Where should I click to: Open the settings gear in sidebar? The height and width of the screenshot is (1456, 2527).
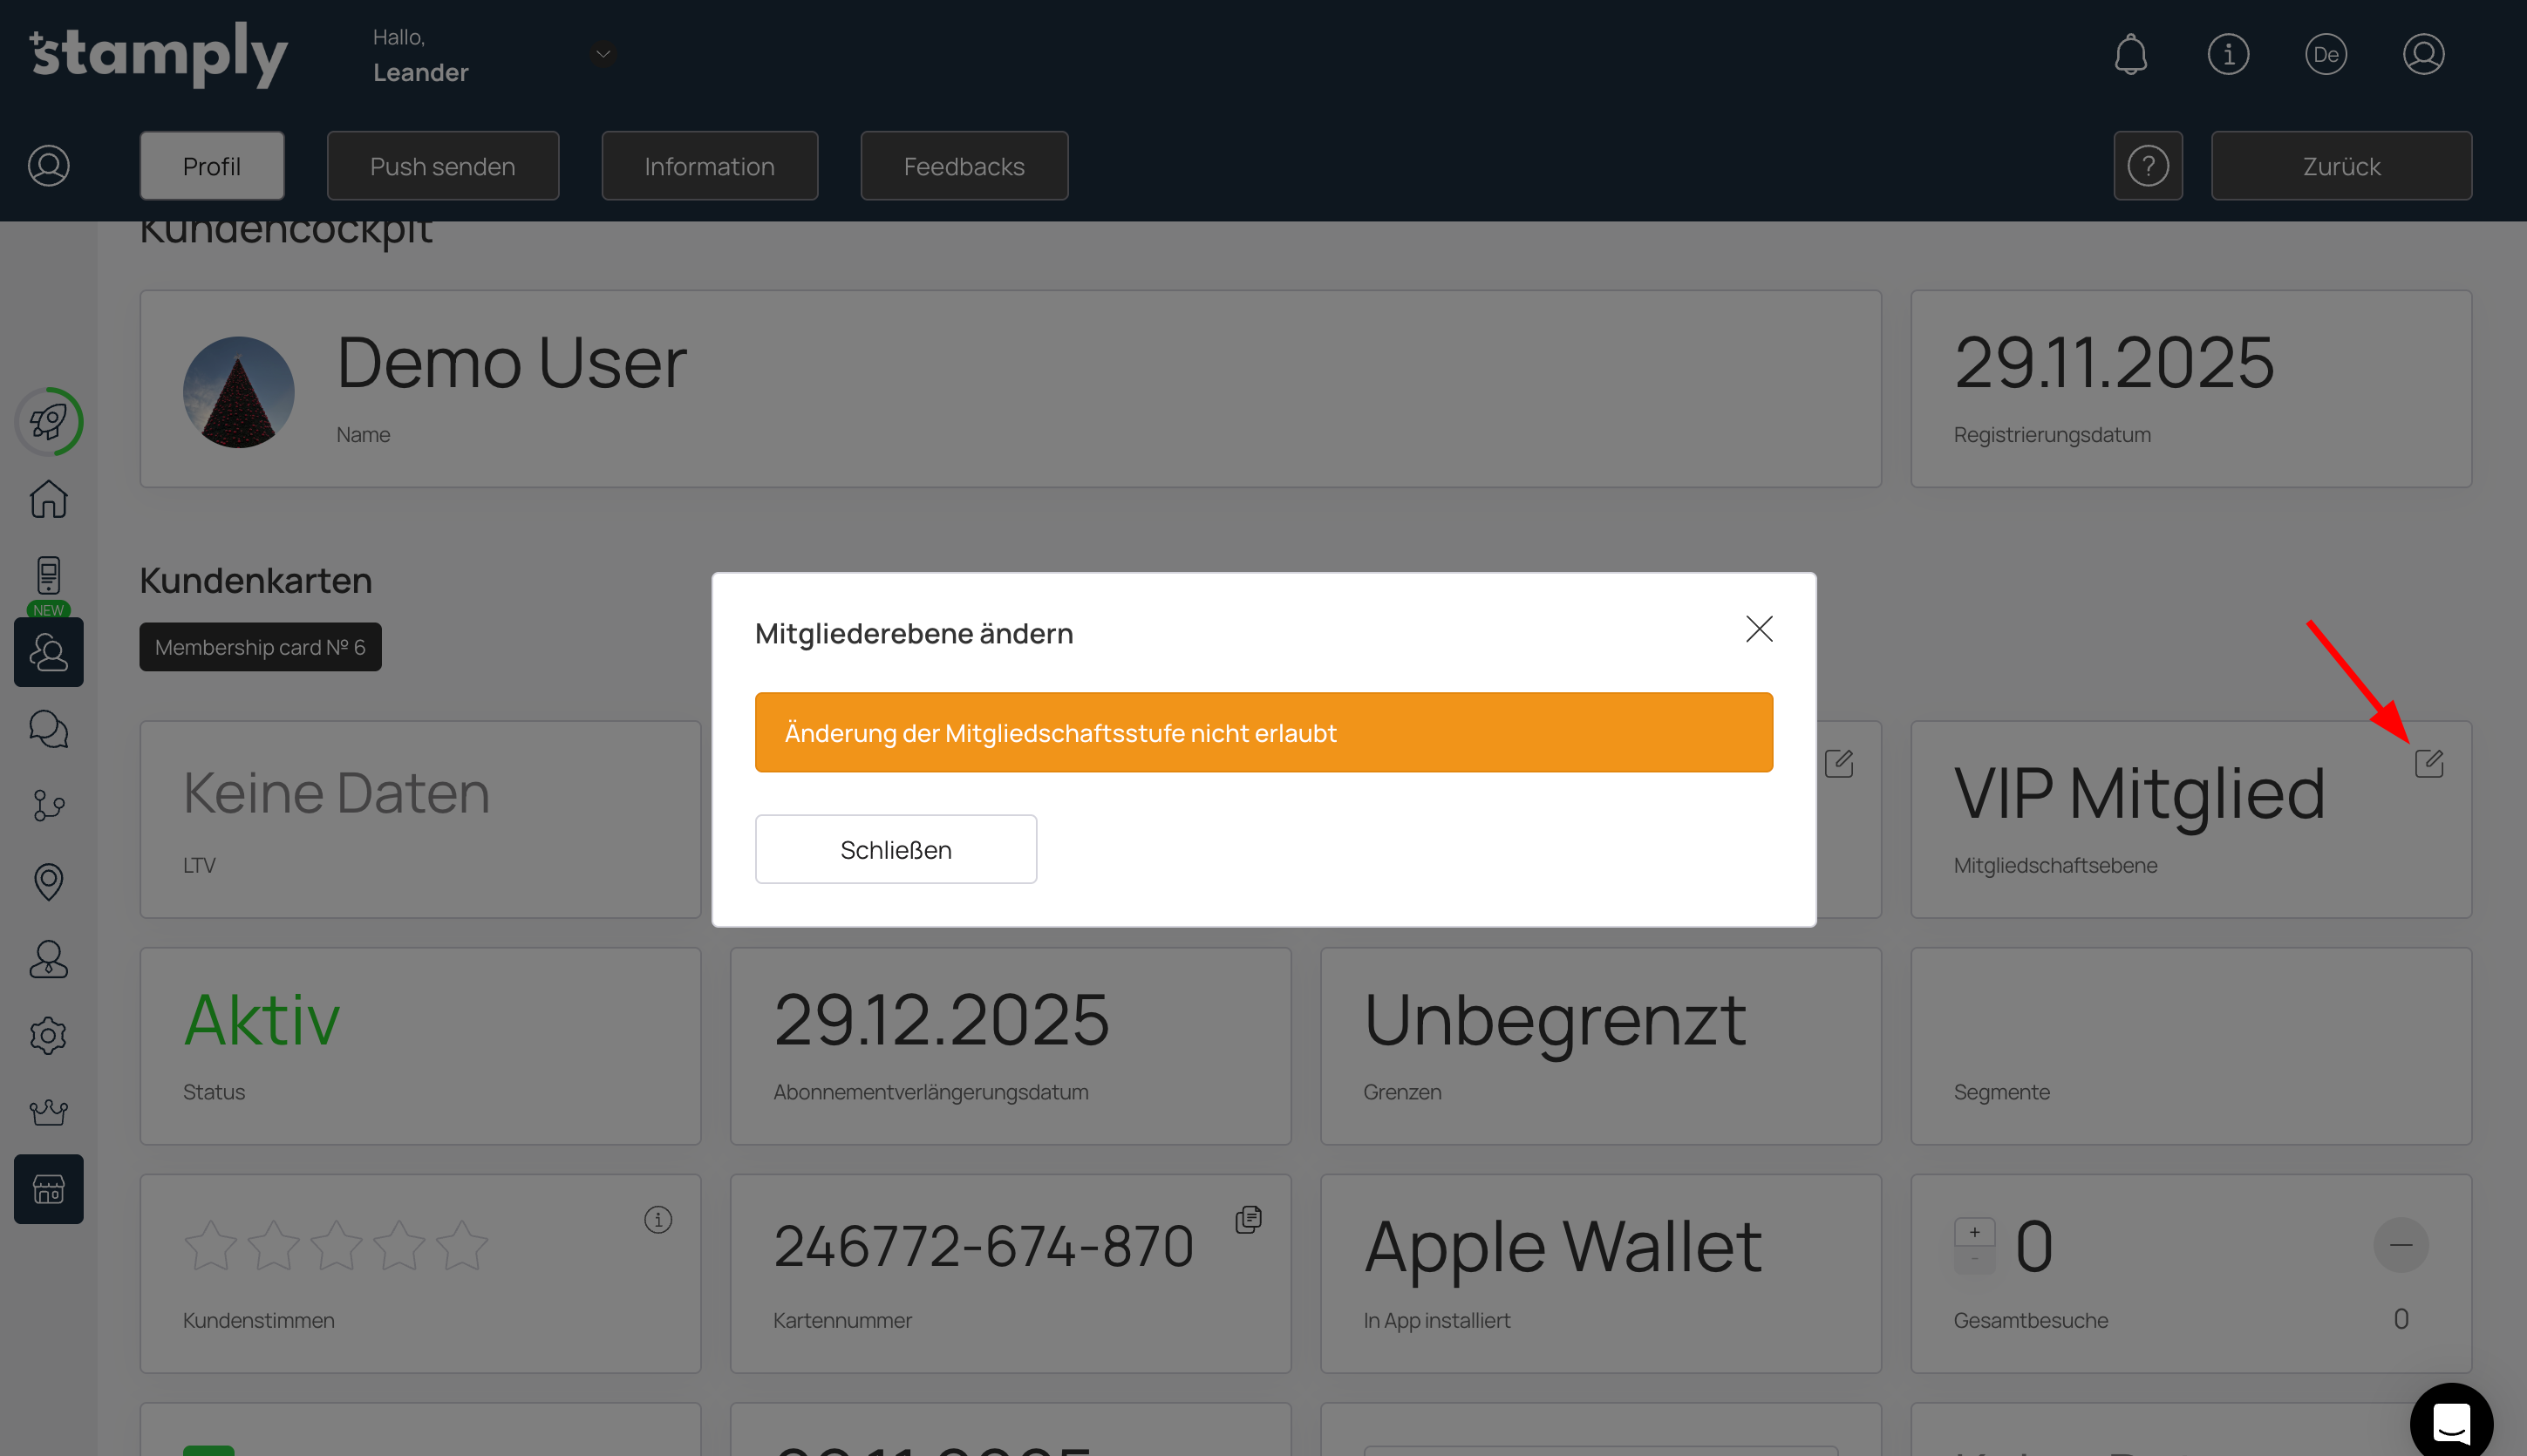coord(48,1036)
